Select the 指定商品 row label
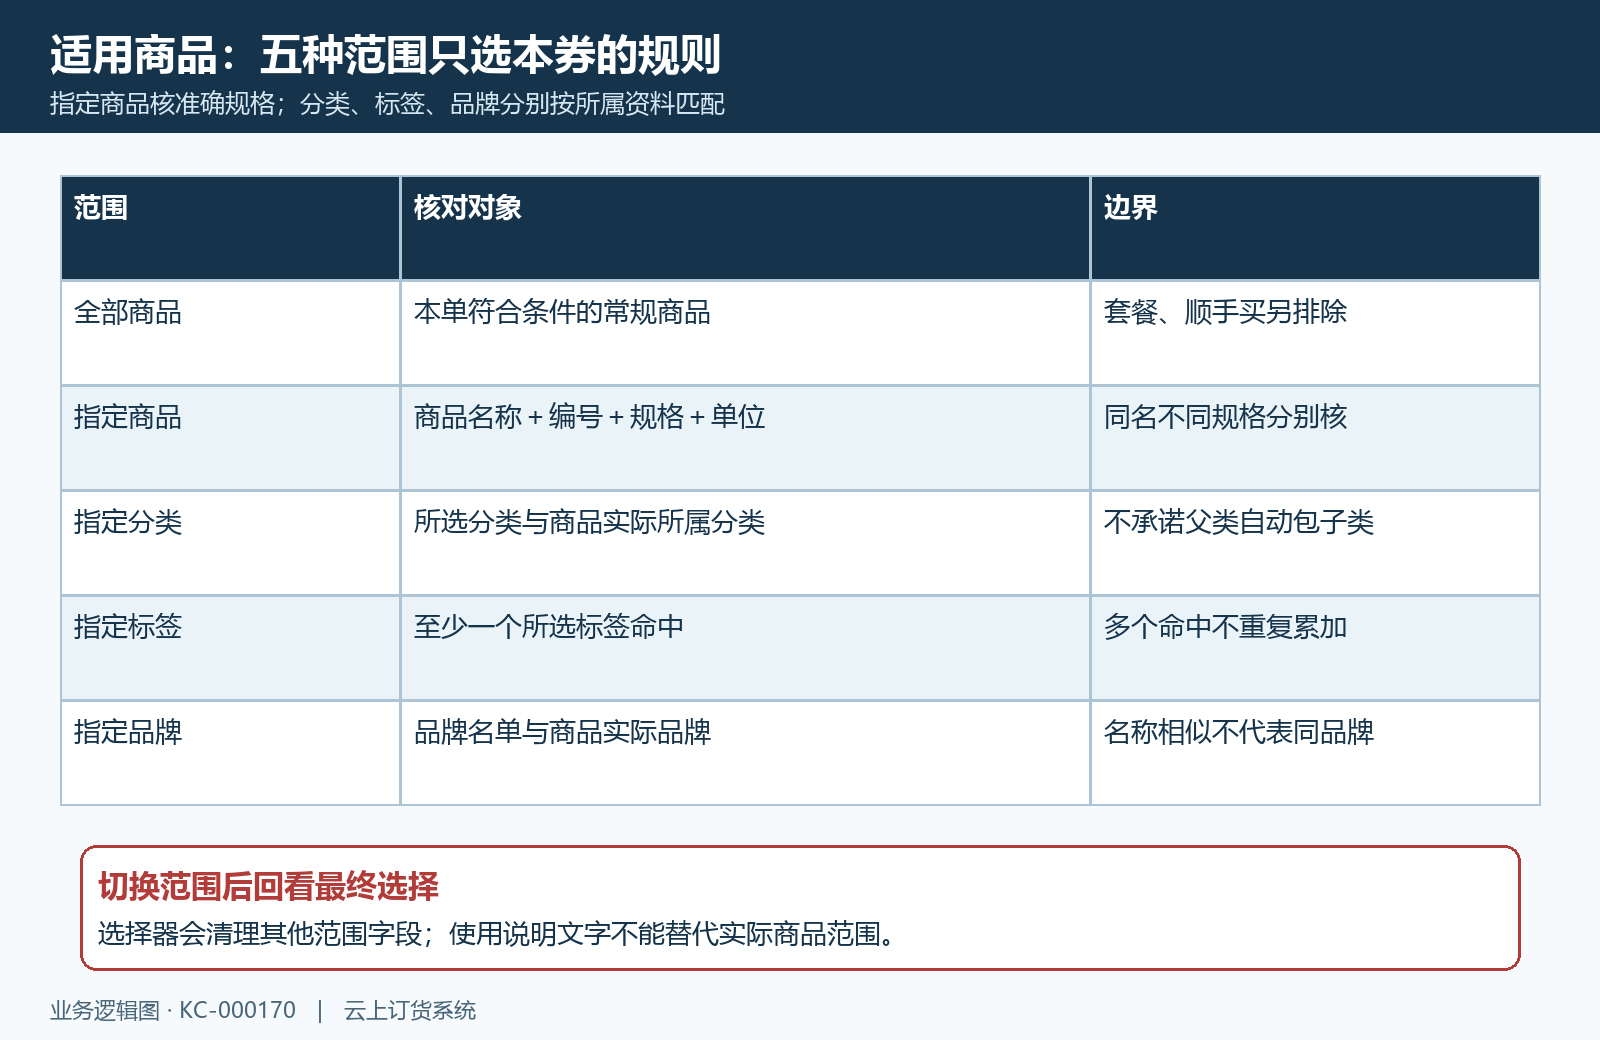The width and height of the screenshot is (1600, 1040). coord(231,438)
